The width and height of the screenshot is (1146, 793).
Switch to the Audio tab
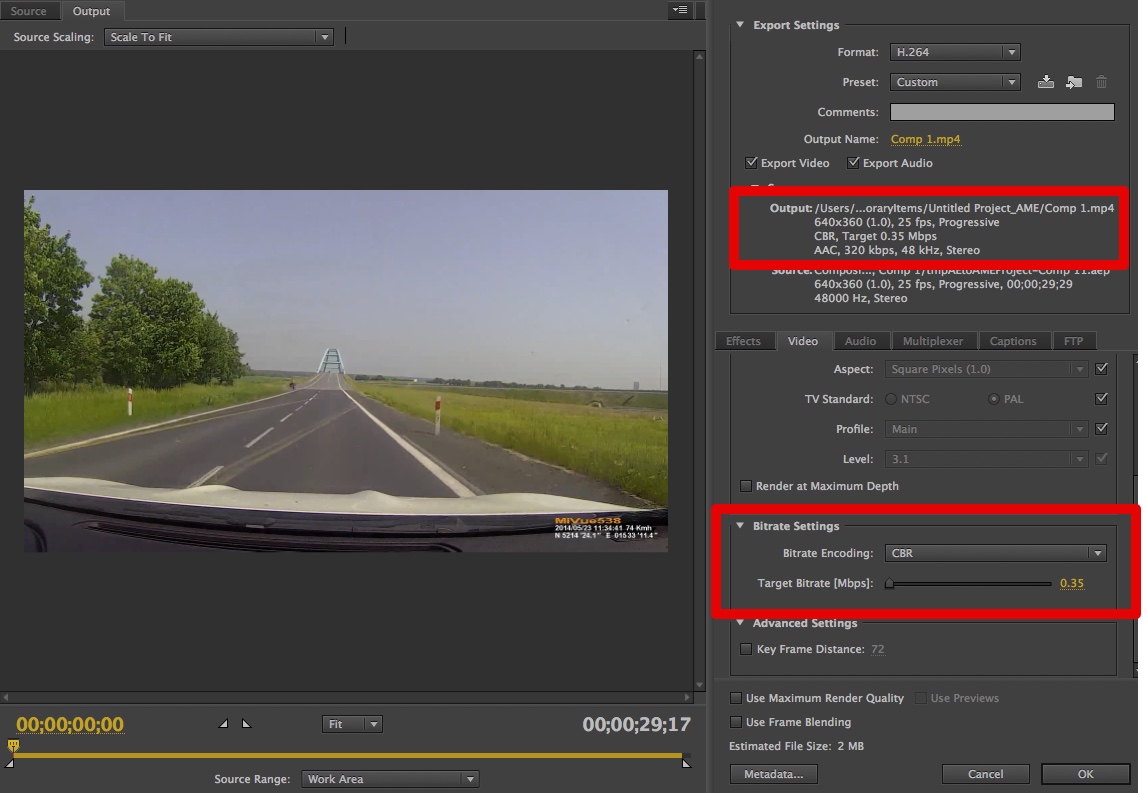(860, 341)
